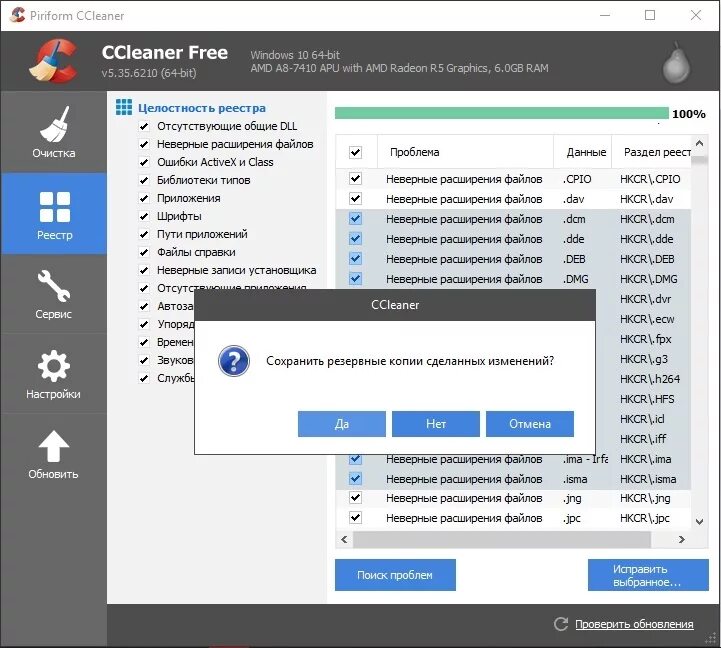Screen dimensions: 721x648
Task: Open the Очистка cleaner section
Action: coord(54,132)
